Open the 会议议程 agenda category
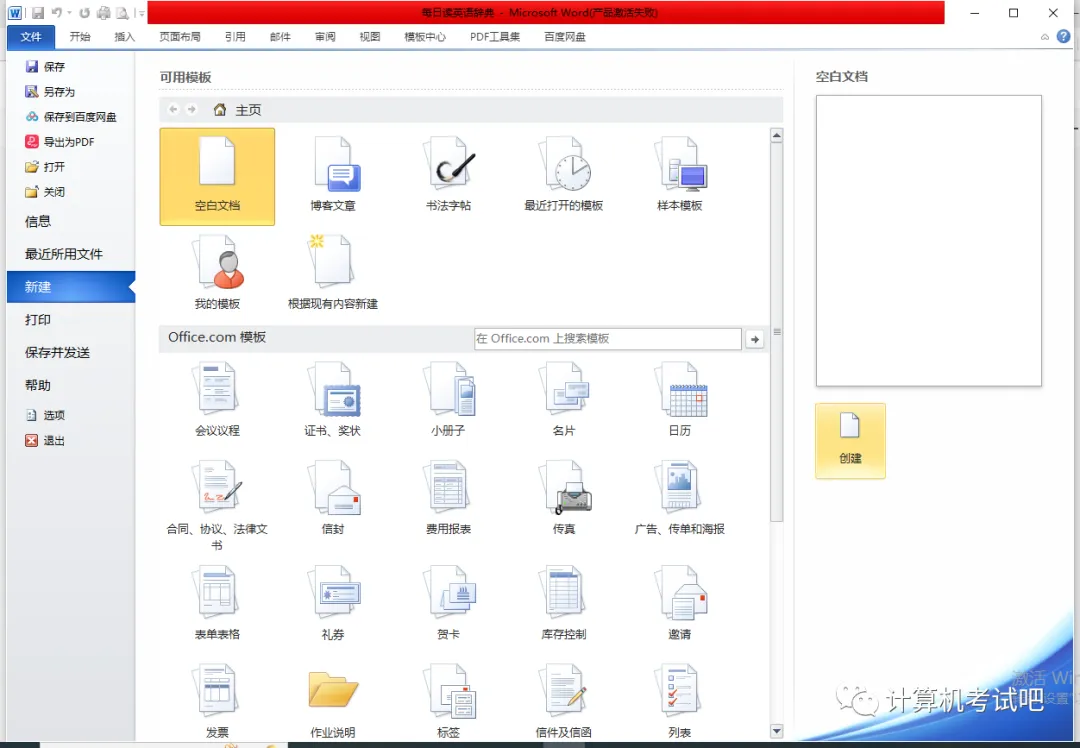1080x748 pixels. [x=217, y=399]
